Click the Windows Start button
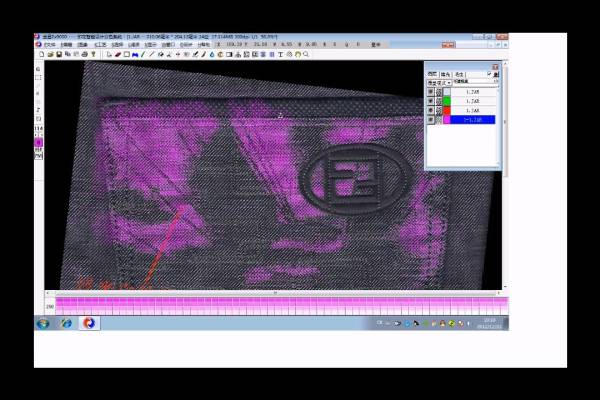The width and height of the screenshot is (600, 400). click(x=42, y=324)
